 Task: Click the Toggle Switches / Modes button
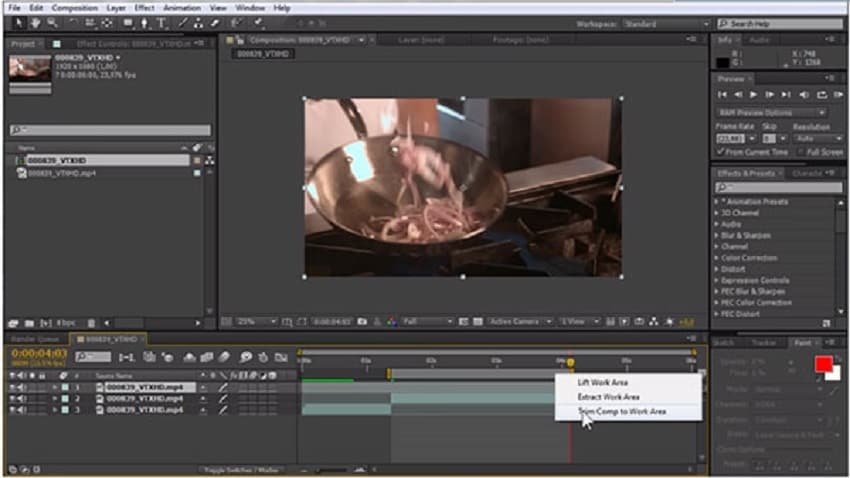pyautogui.click(x=241, y=470)
